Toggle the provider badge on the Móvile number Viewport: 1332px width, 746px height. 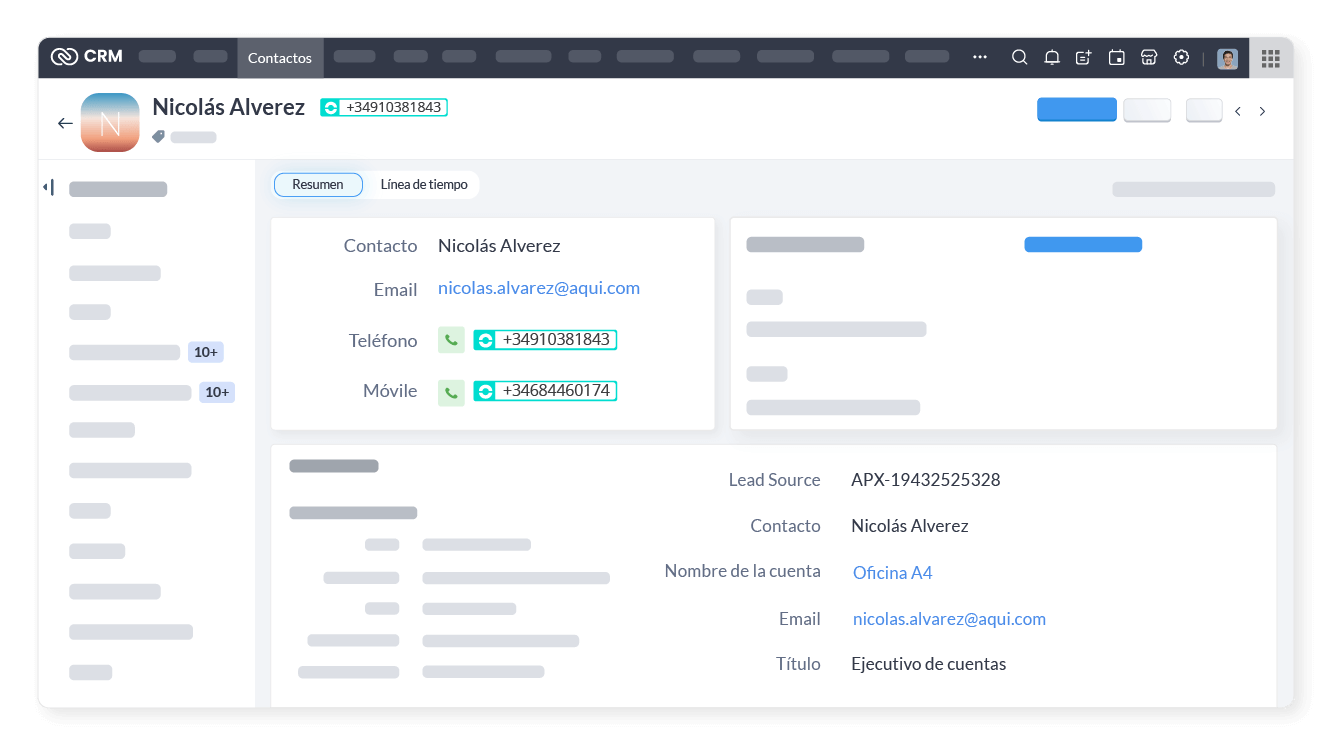tap(484, 390)
